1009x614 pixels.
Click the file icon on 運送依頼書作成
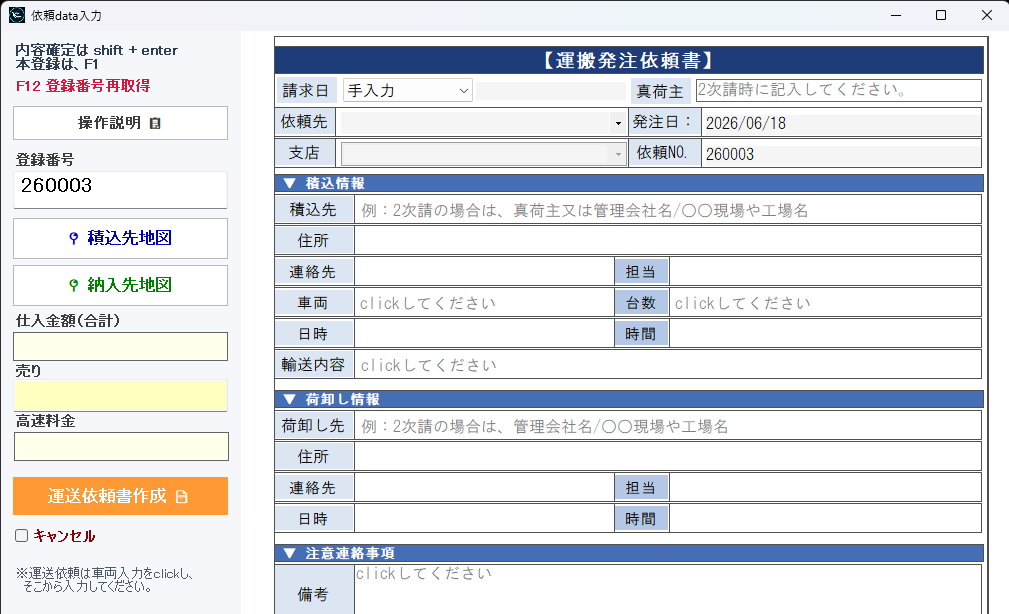[x=182, y=496]
